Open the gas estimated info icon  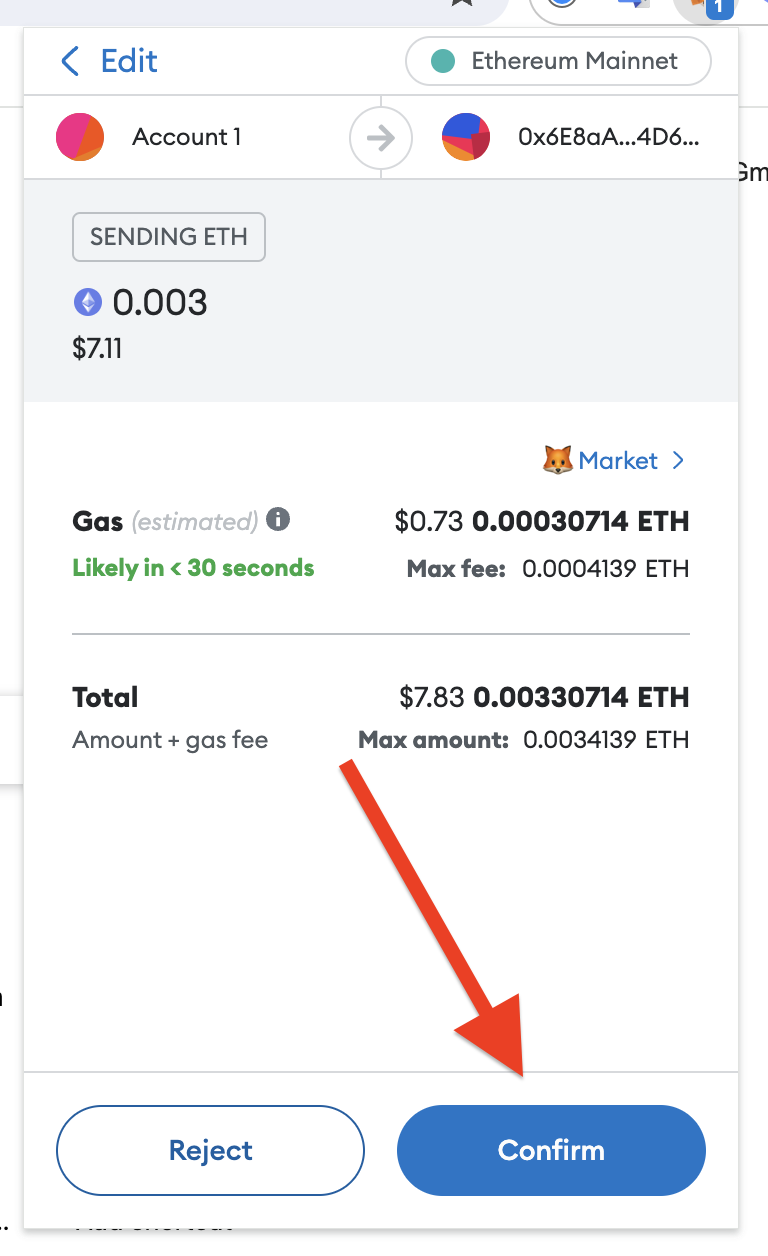pos(277,519)
